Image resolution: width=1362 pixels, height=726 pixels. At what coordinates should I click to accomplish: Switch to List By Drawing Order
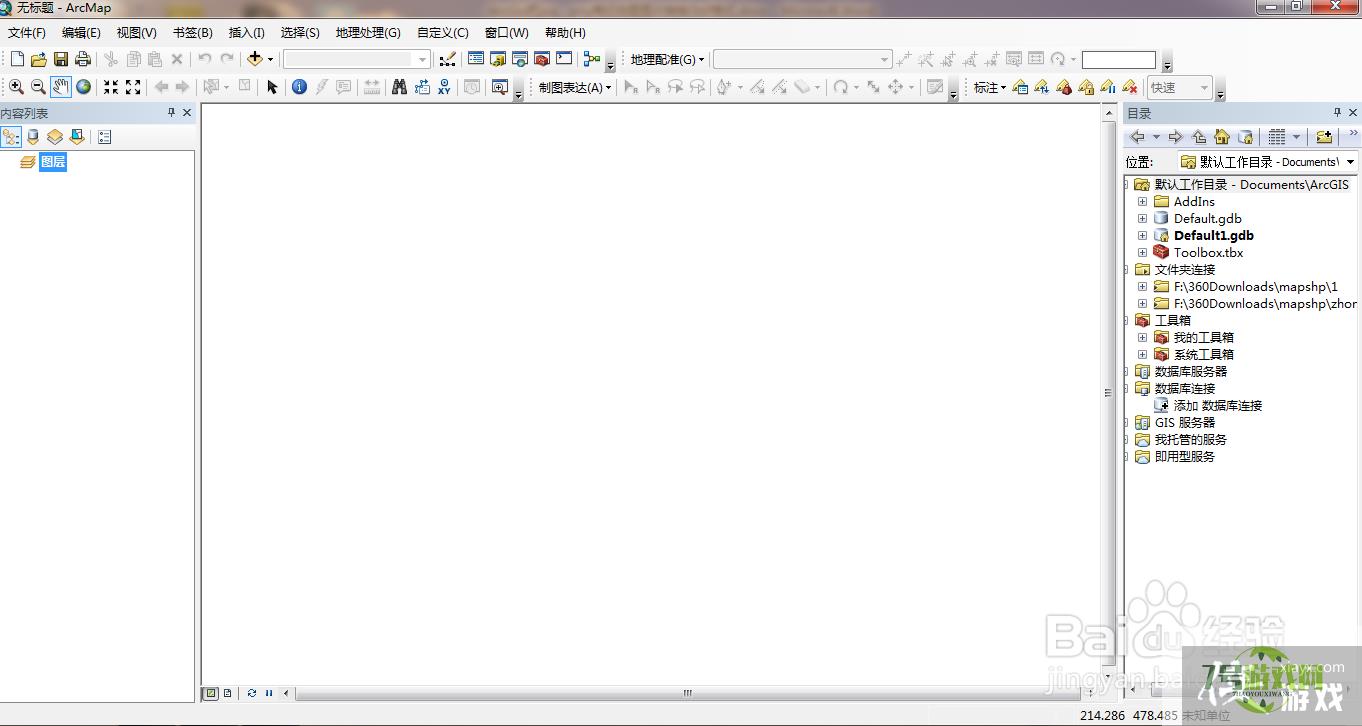11,137
